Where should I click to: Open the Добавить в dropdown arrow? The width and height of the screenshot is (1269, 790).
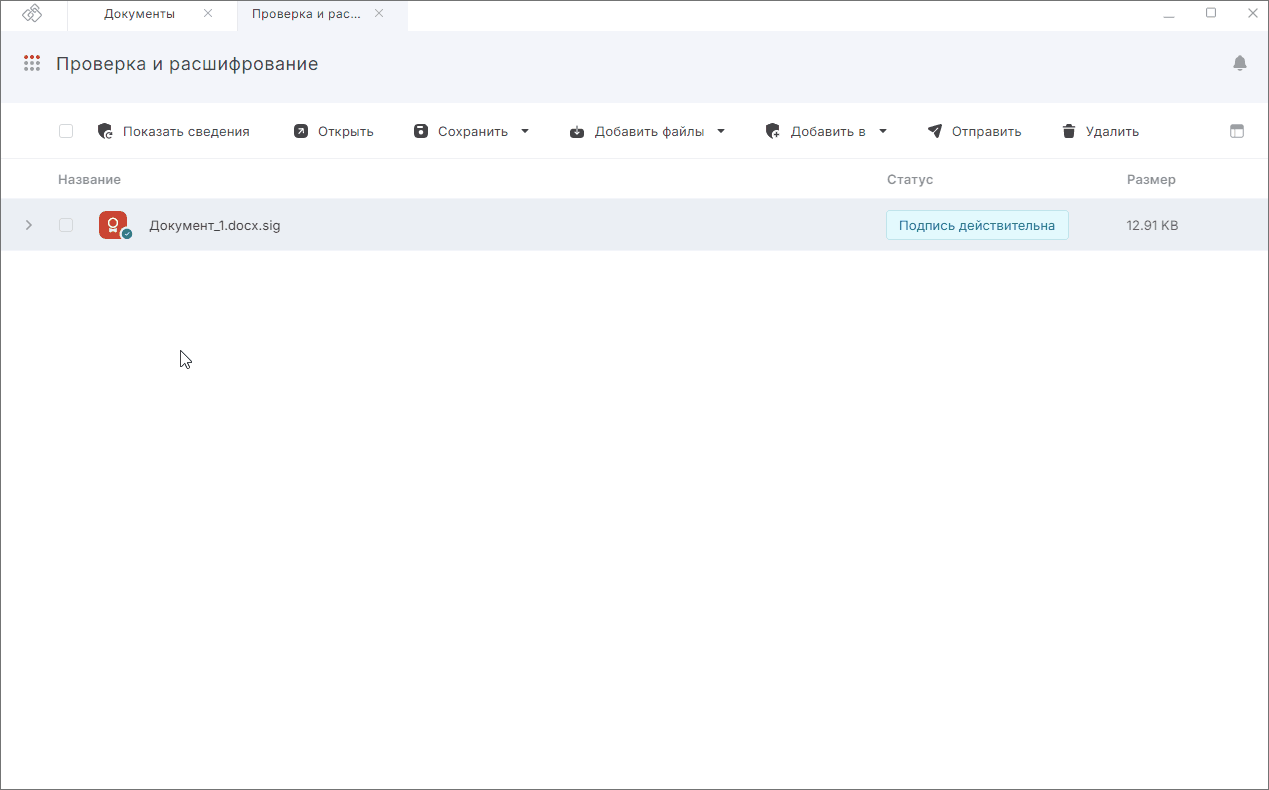point(883,131)
